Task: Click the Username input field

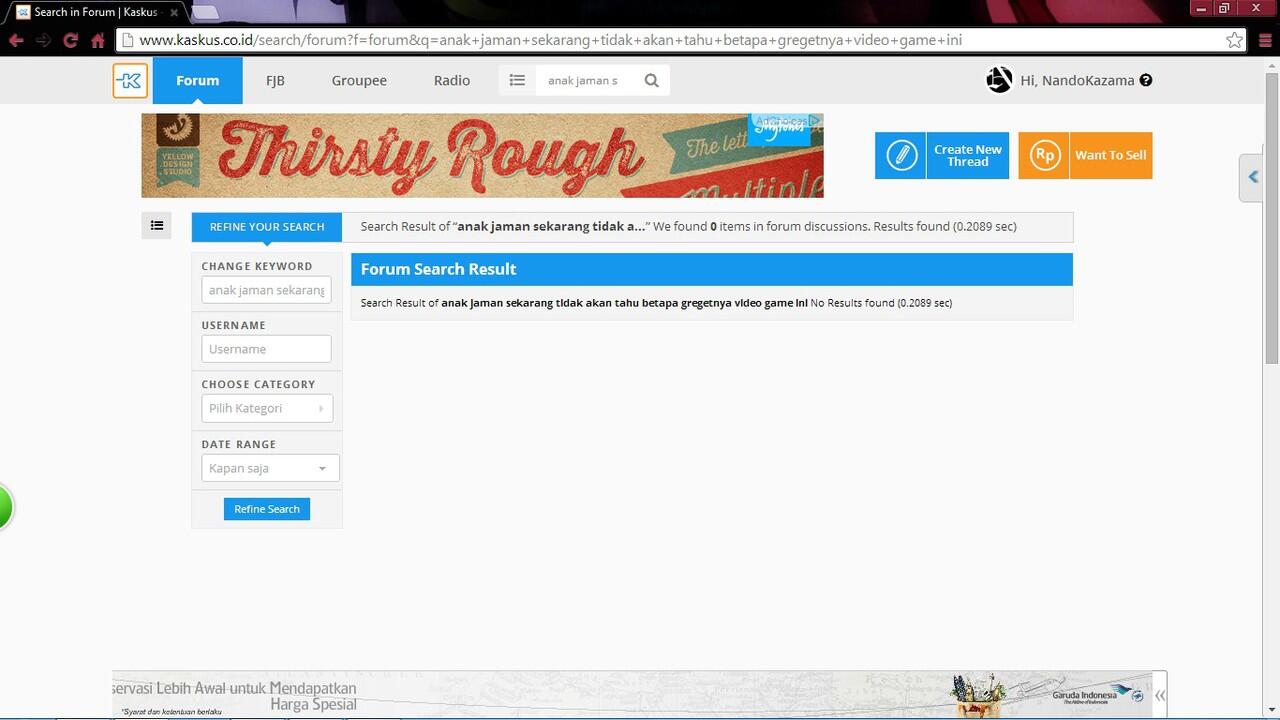Action: click(266, 349)
